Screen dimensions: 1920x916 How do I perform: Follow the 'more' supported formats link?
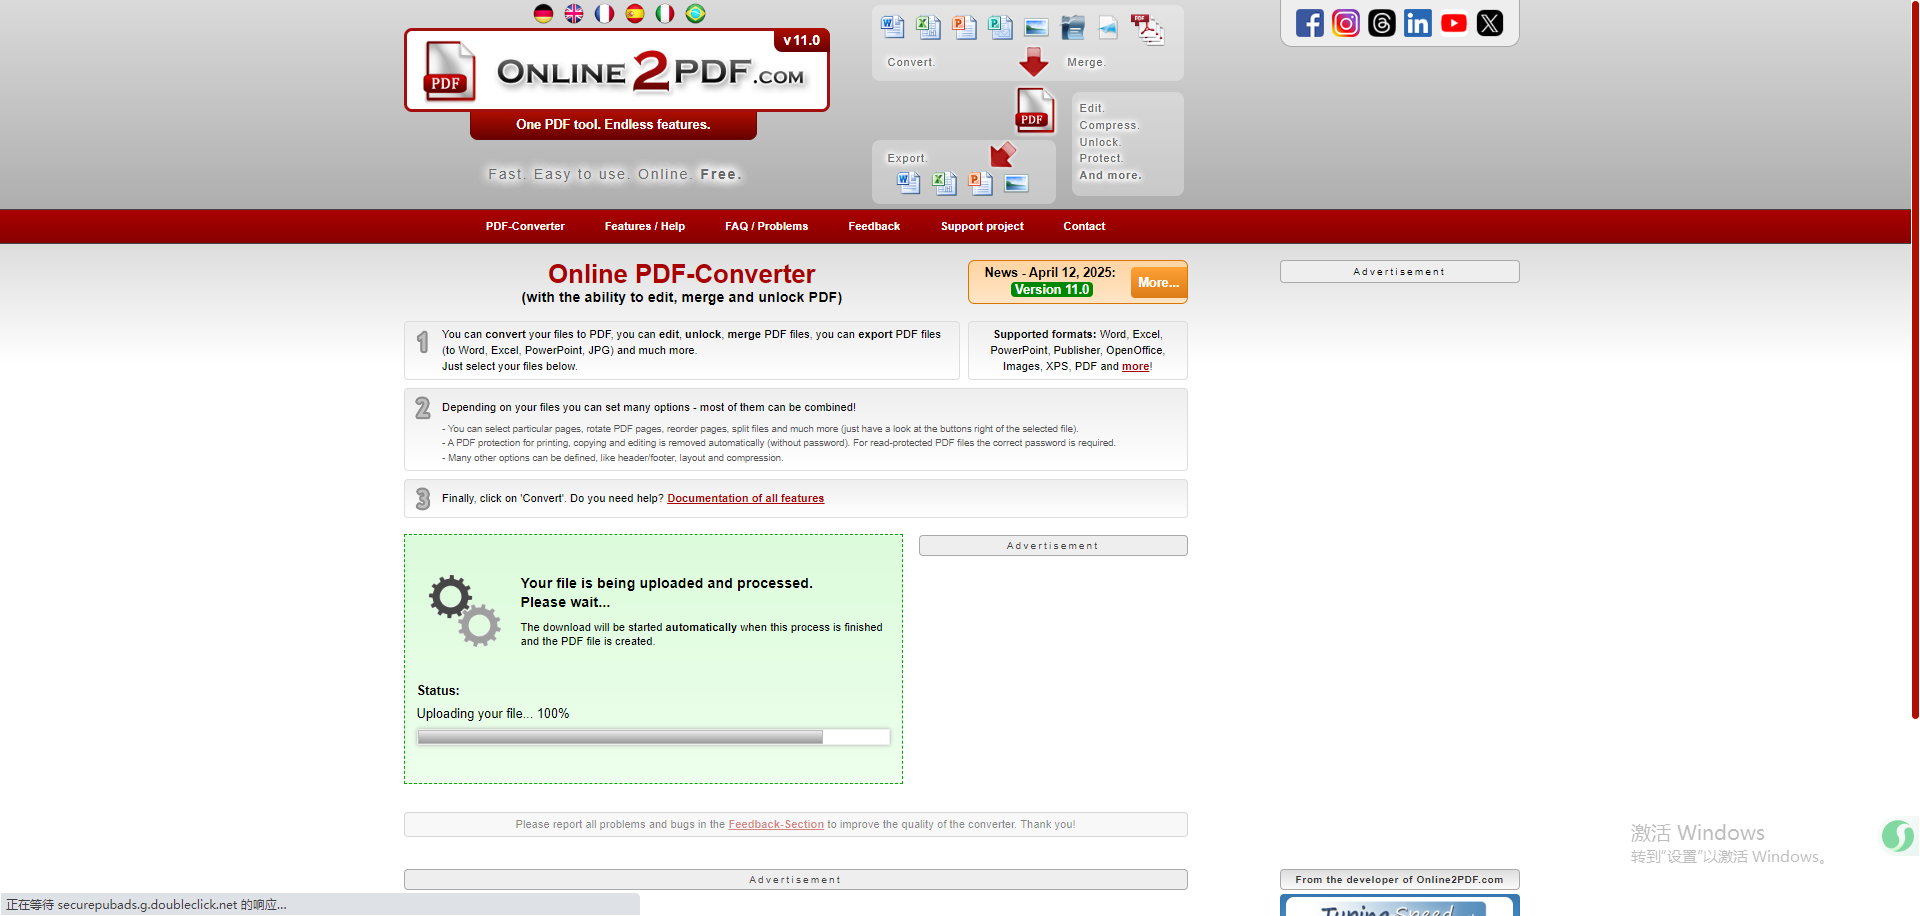point(1135,367)
